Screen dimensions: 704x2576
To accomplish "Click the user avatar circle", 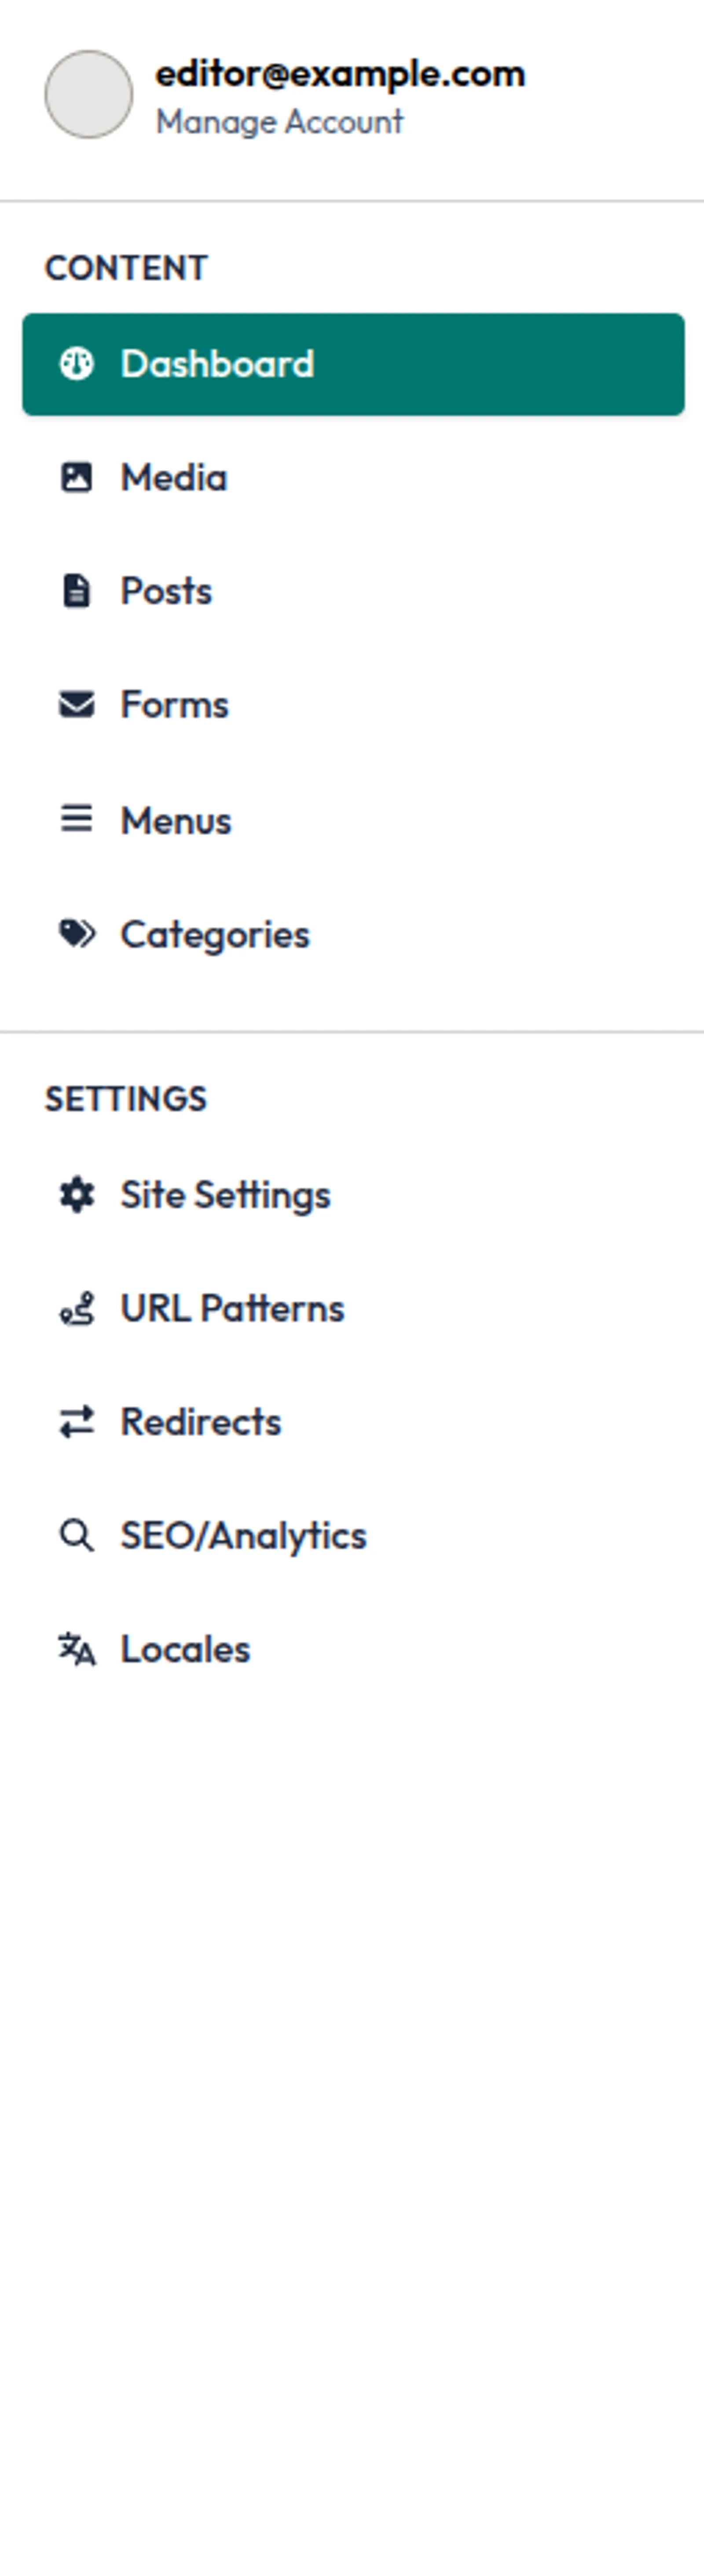I will 89,95.
